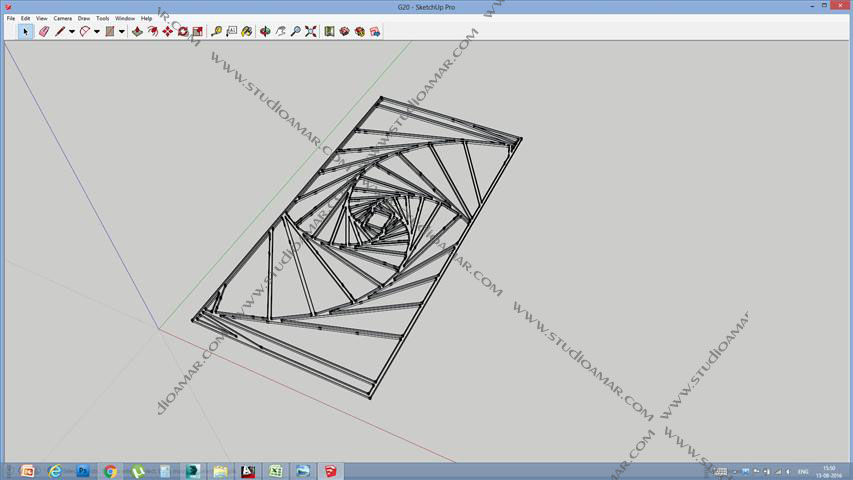Open uTorrent from the taskbar
Screen dimensions: 853x480
(138, 471)
